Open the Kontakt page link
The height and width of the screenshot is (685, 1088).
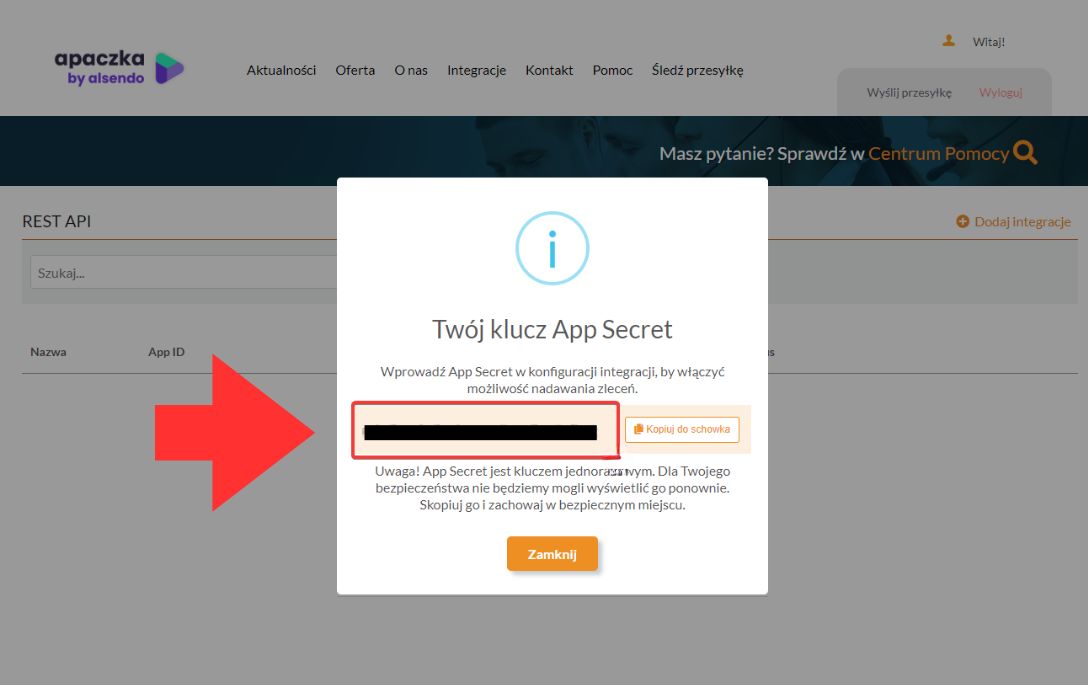tap(549, 70)
